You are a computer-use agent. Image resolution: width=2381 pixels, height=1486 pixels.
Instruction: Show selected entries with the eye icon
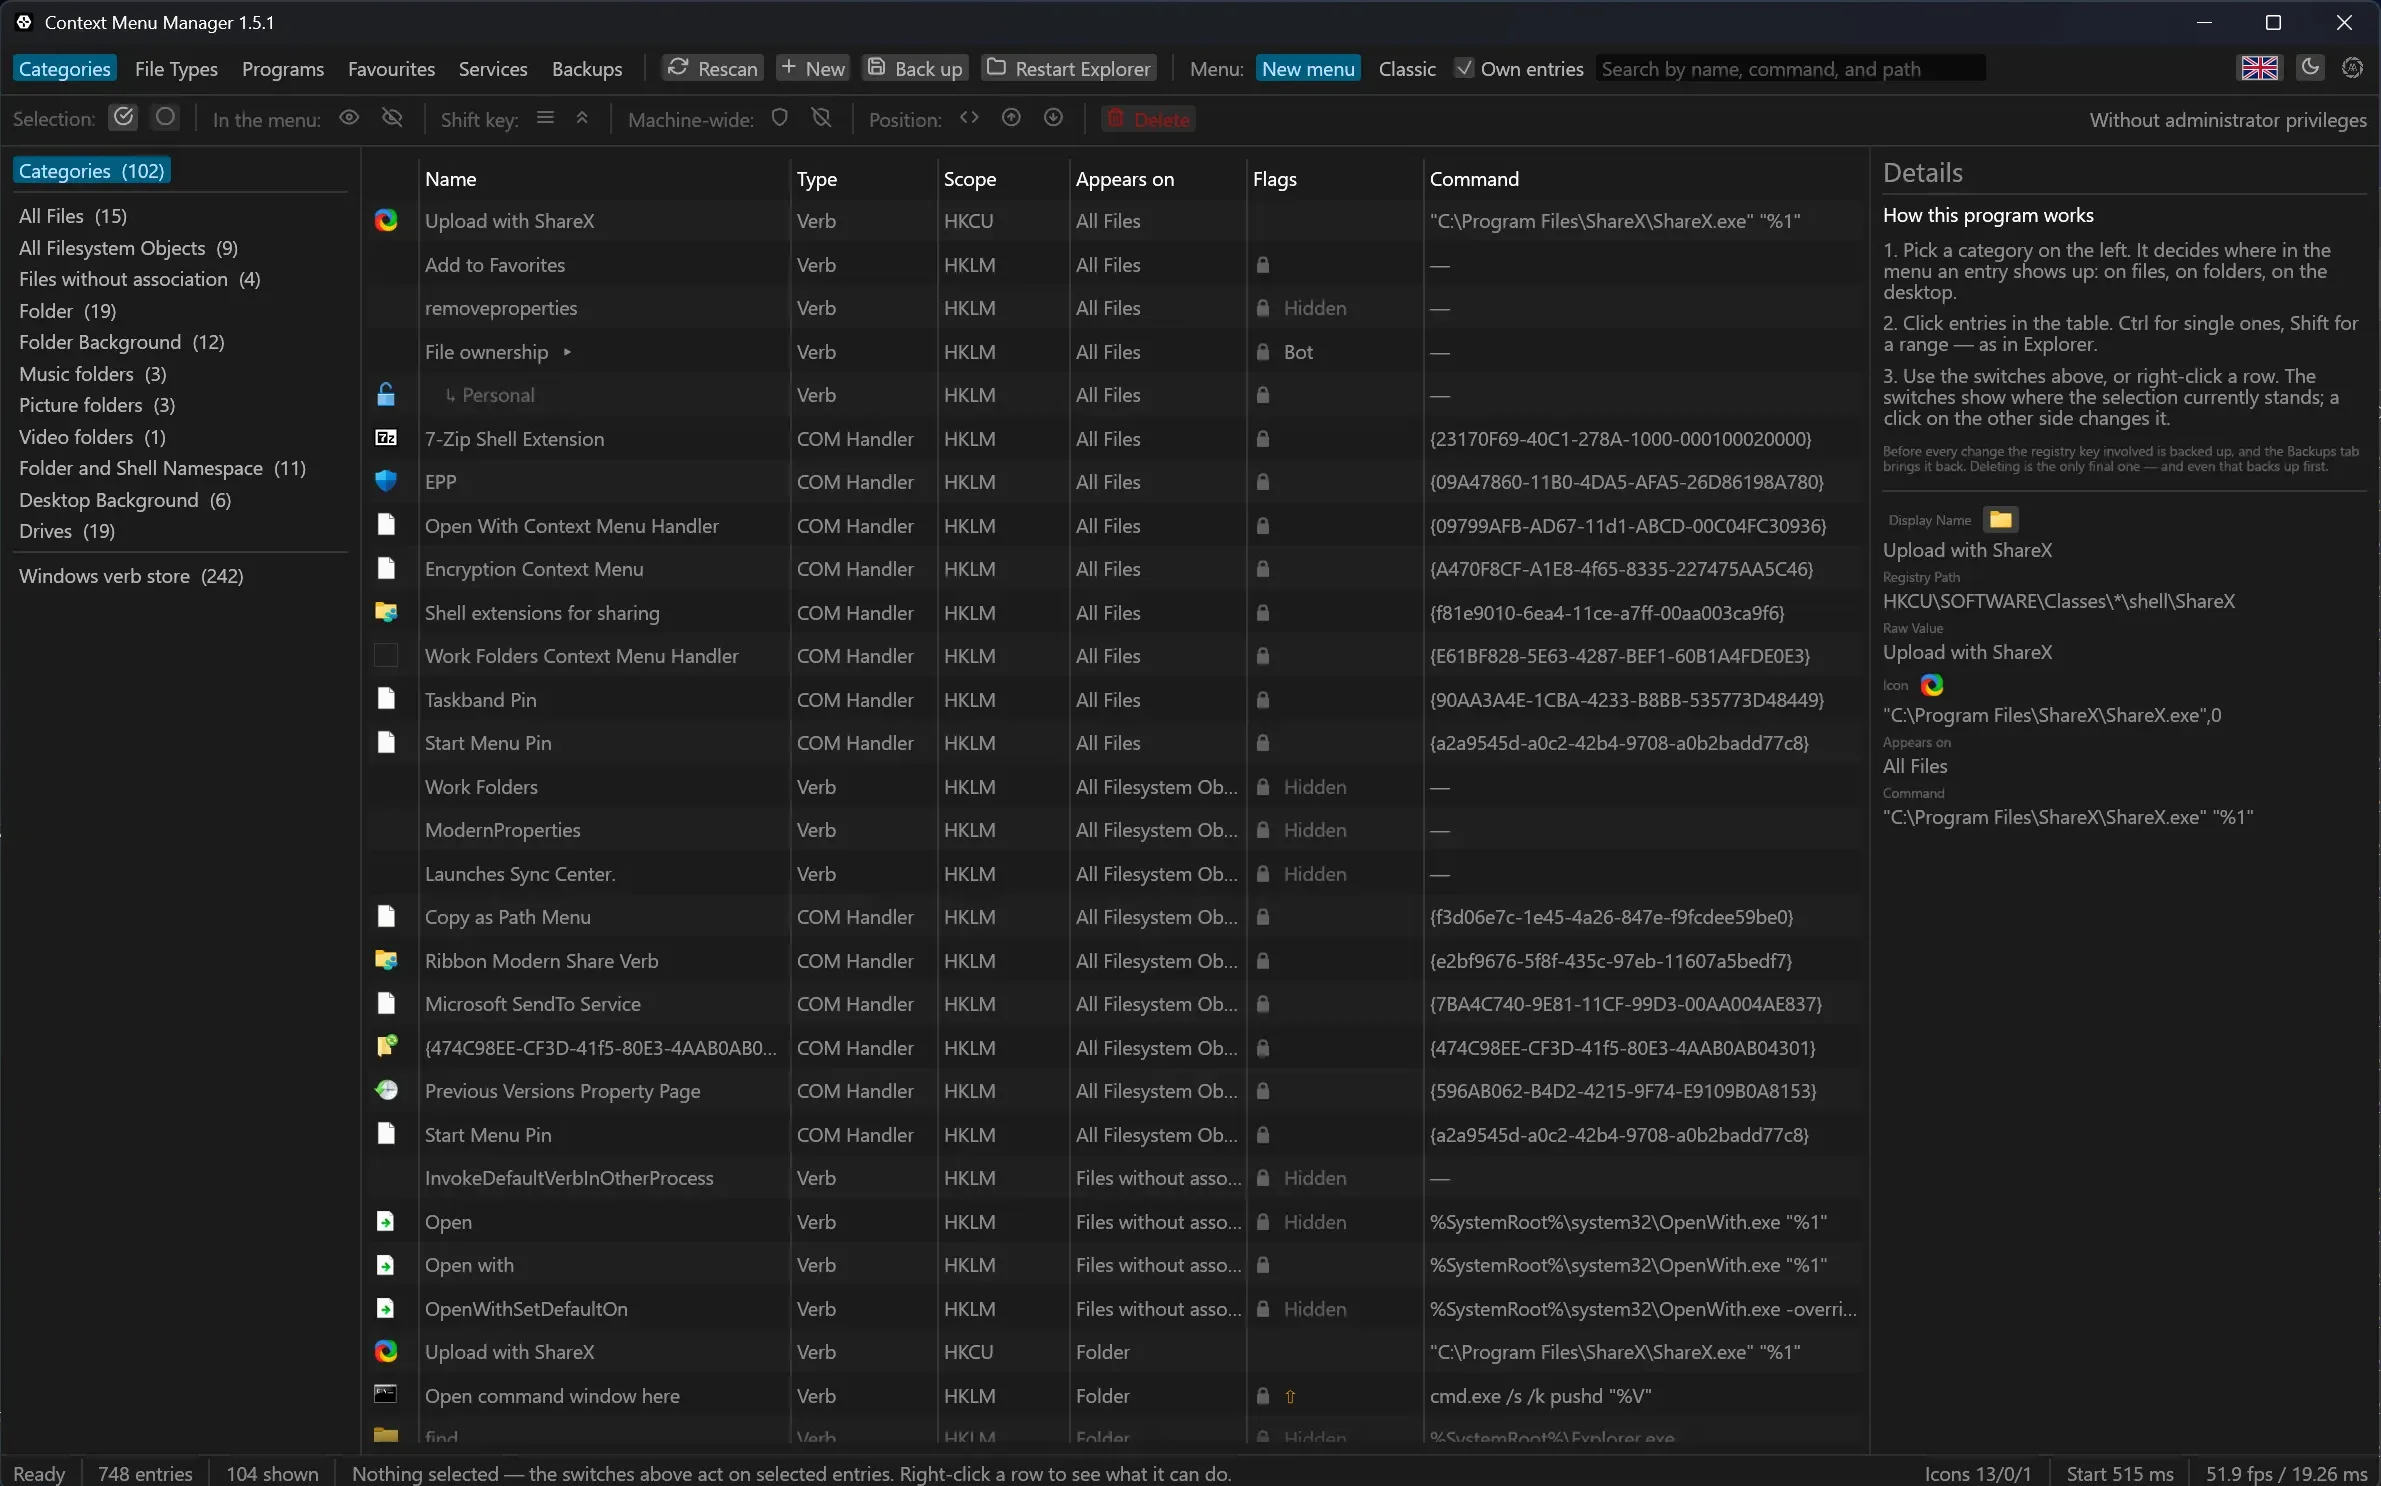[x=348, y=118]
